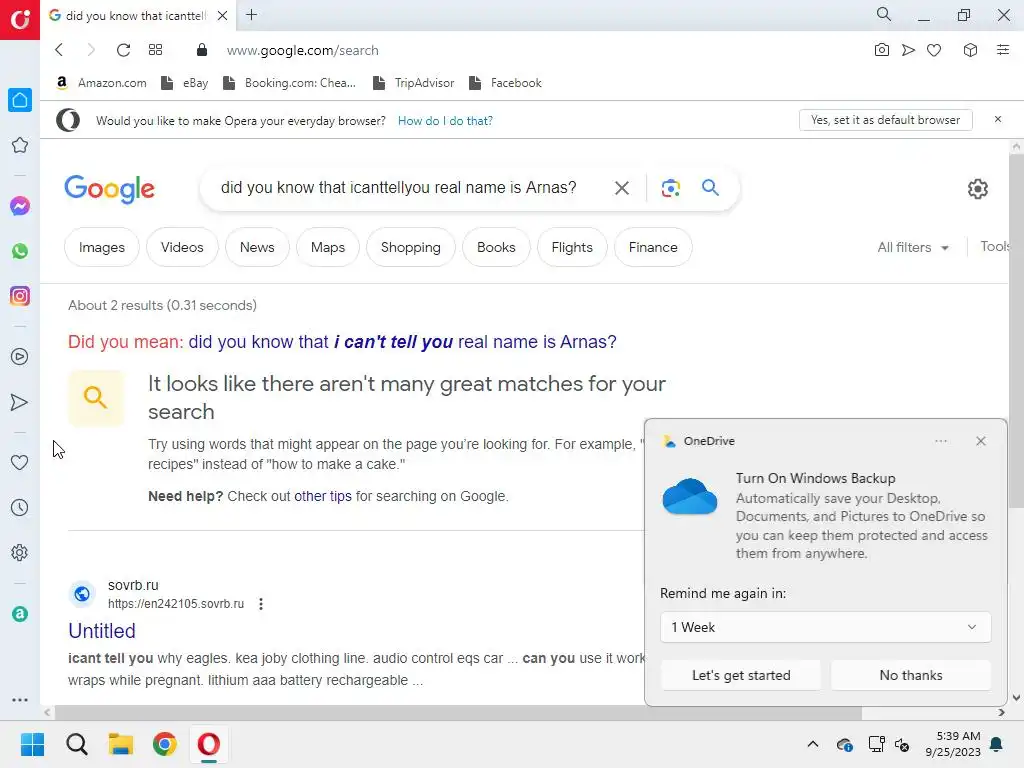This screenshot has height=768, width=1024.
Task: Click 'Let's get started' in OneDrive
Action: (x=741, y=675)
